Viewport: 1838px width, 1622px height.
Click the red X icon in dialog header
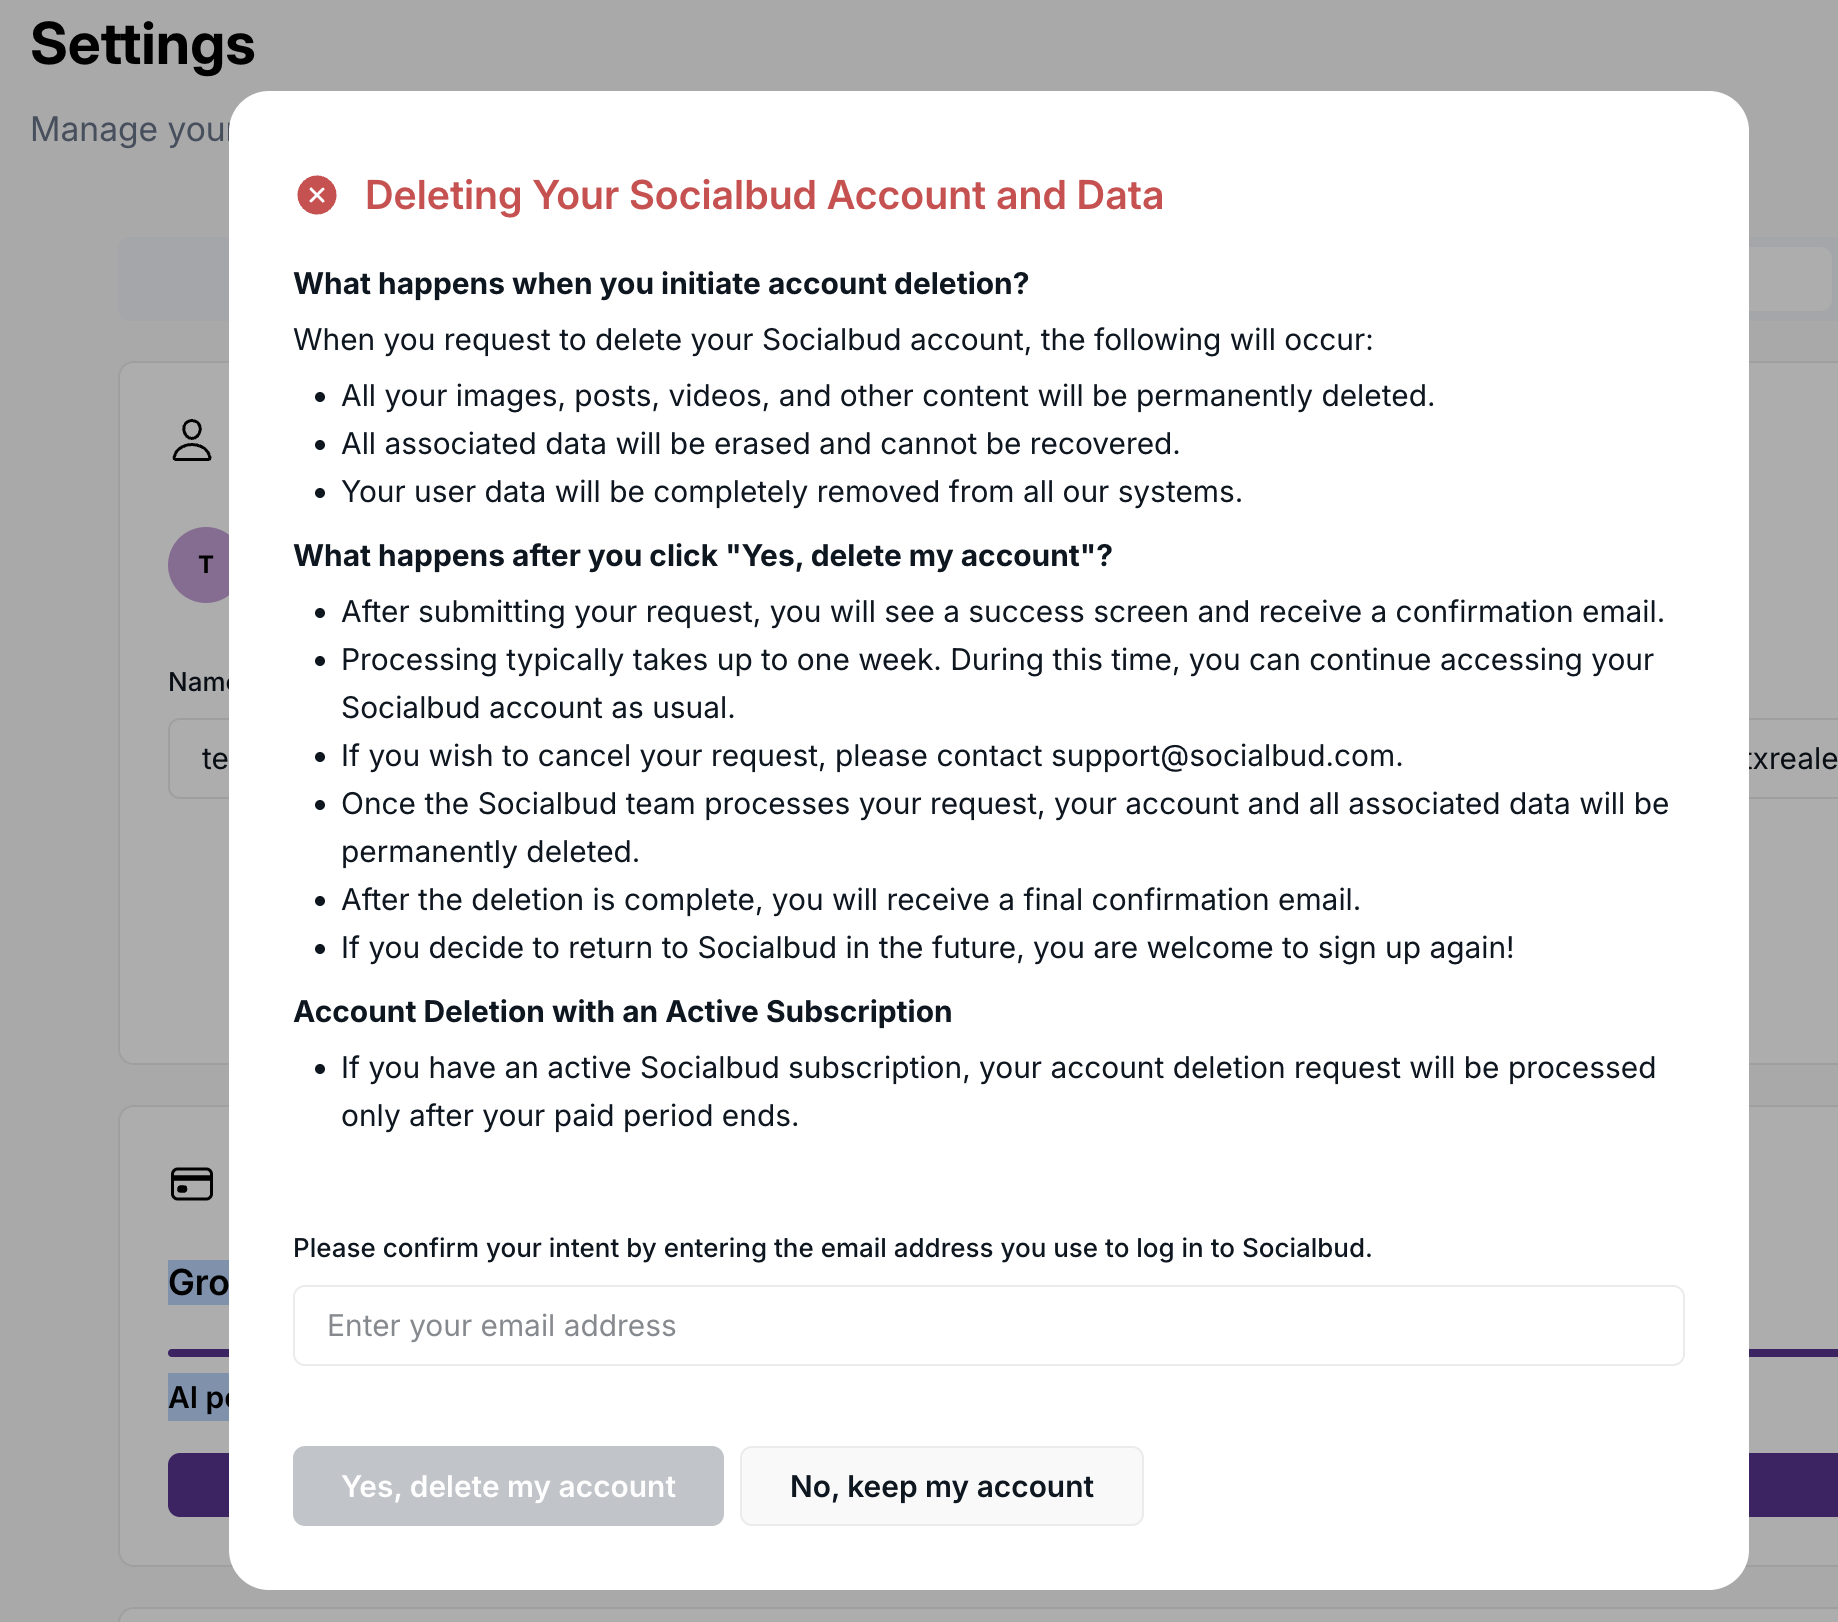point(317,195)
